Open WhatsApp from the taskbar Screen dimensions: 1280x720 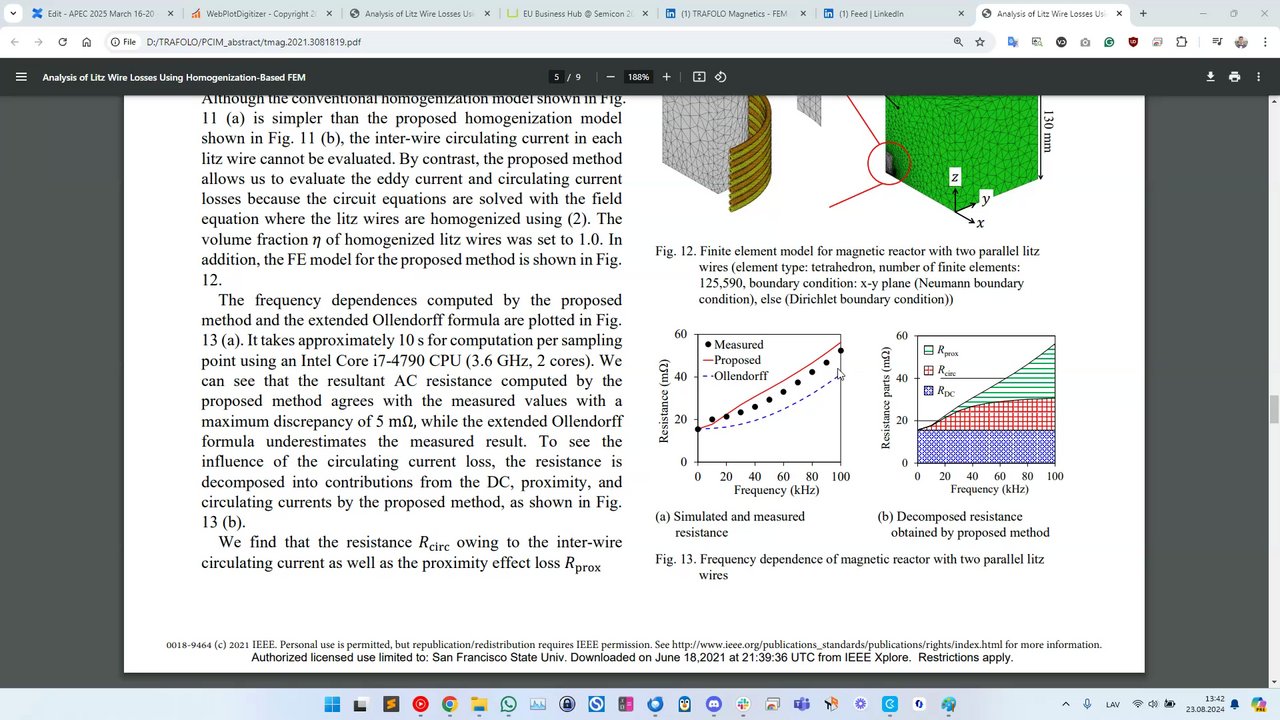point(508,704)
